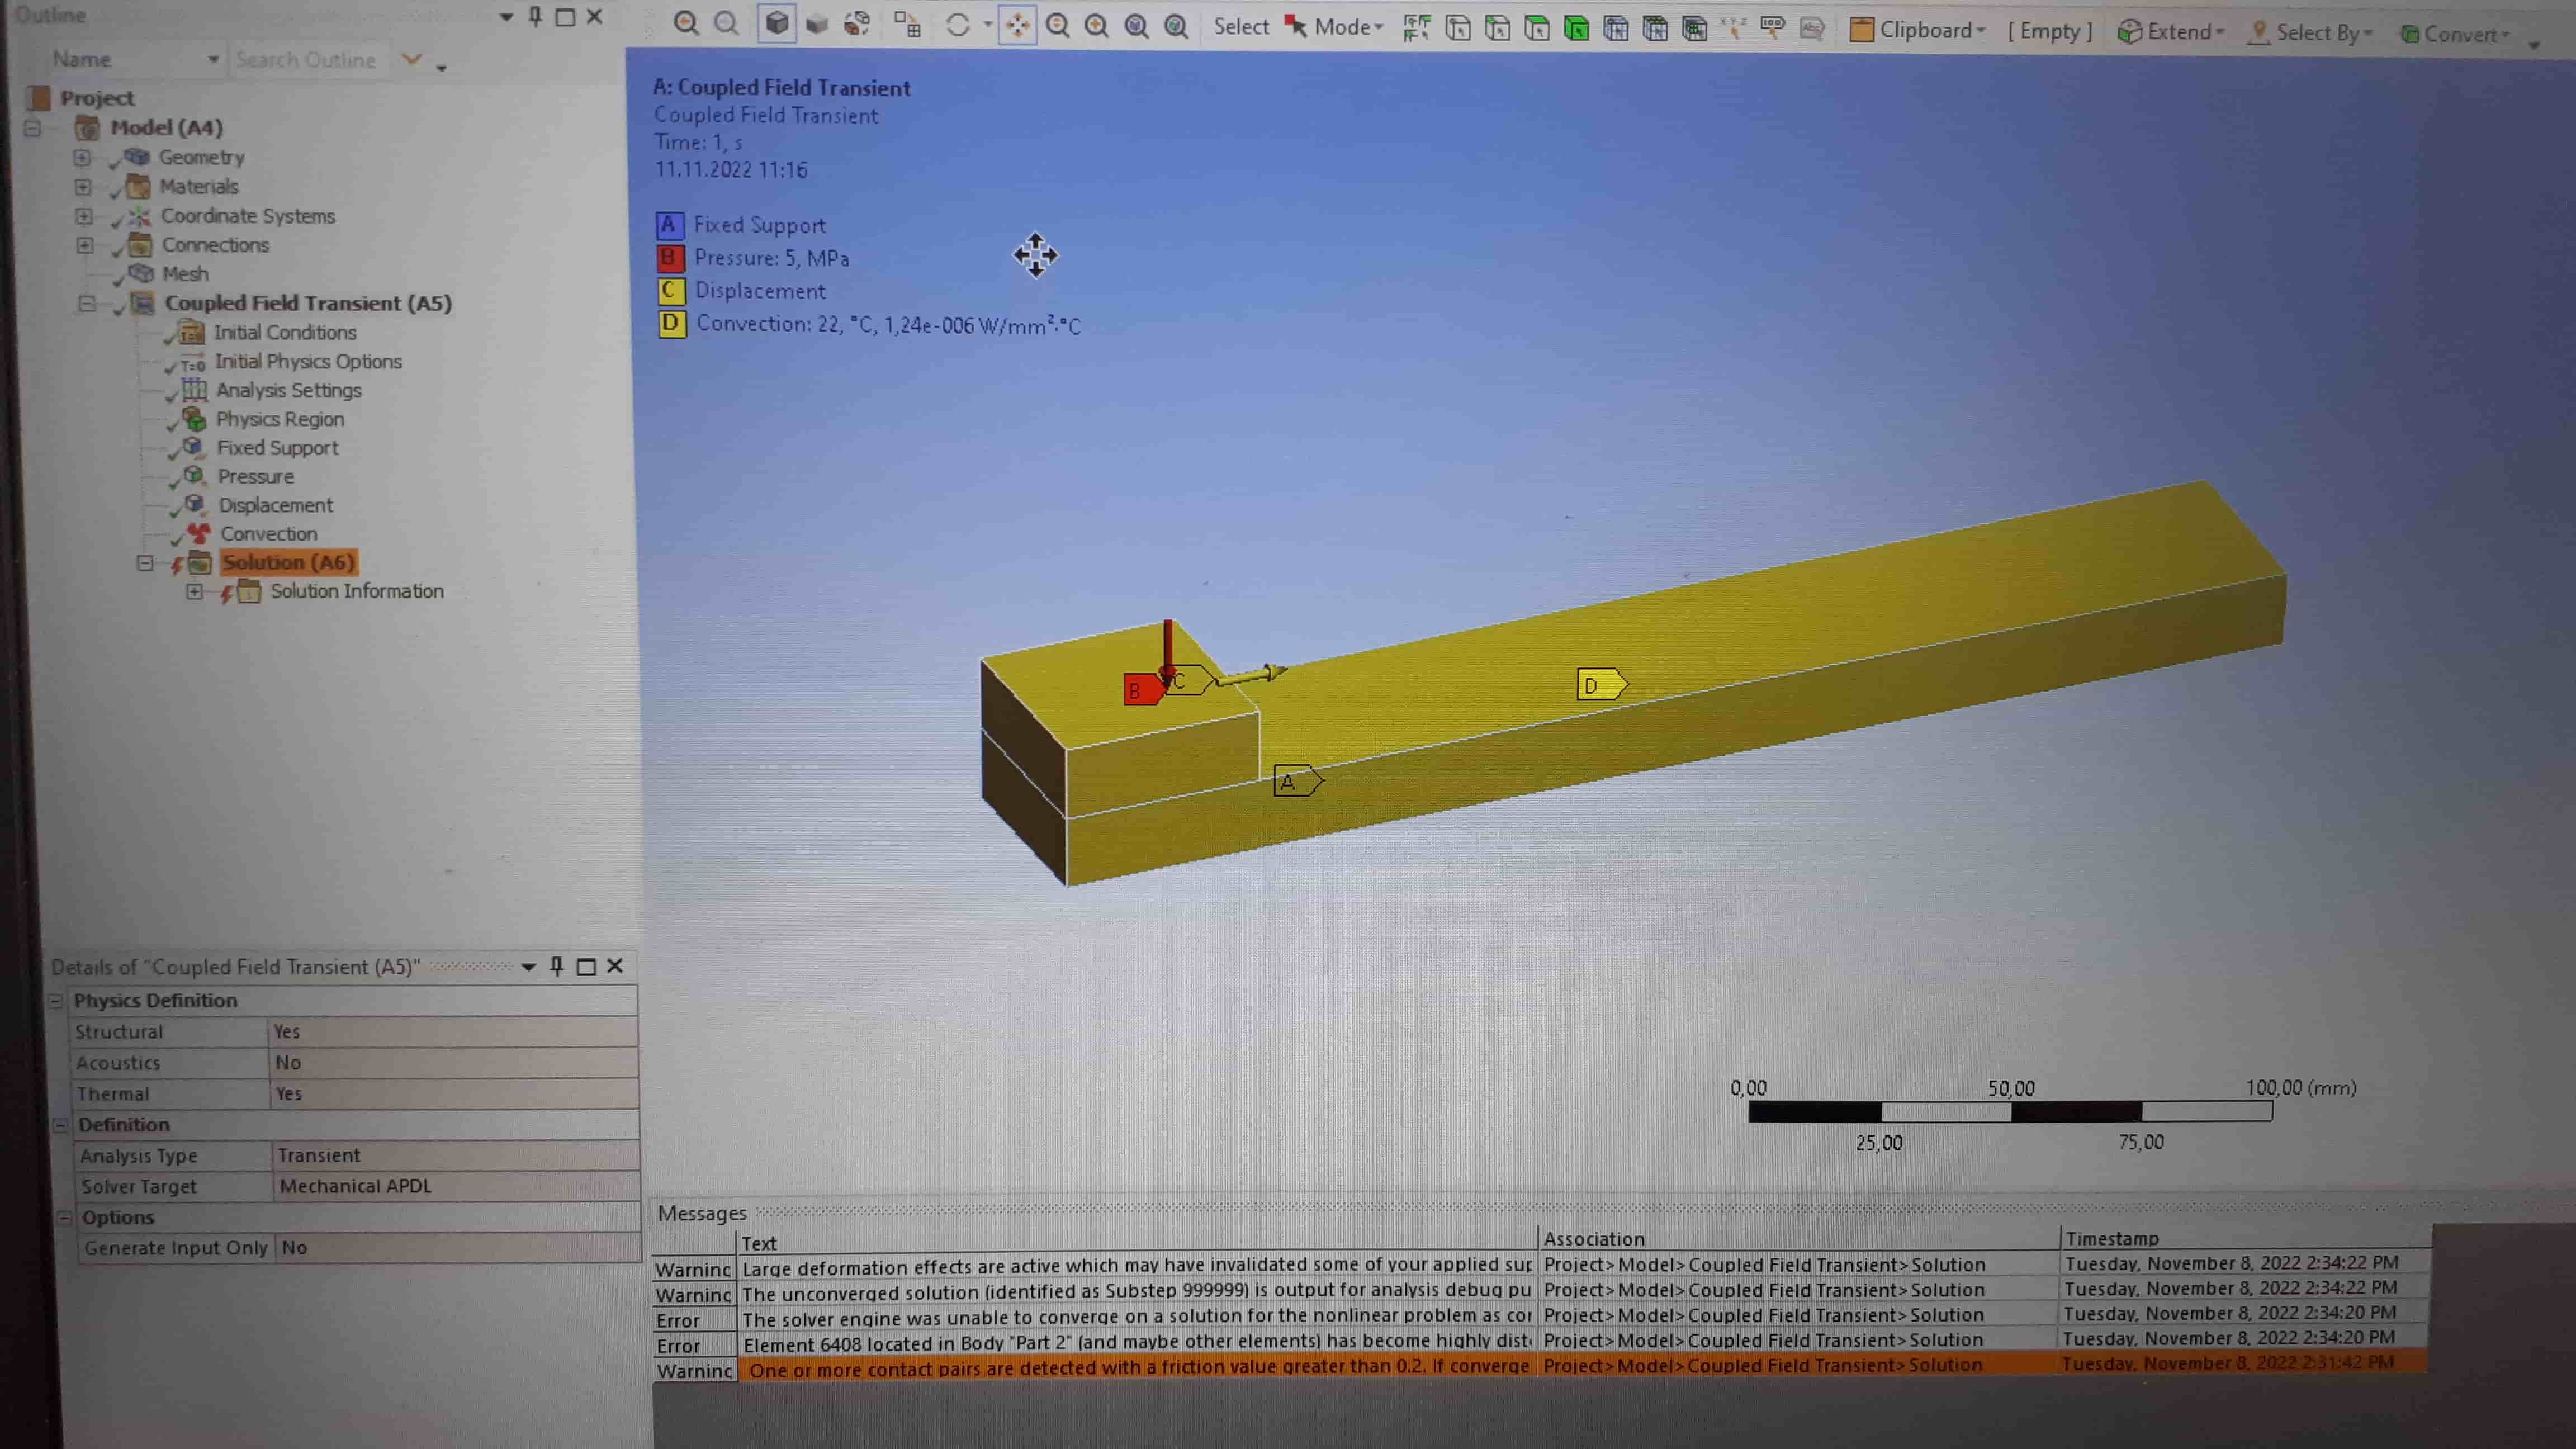Select the Zoom tool with up-down arrows
The width and height of the screenshot is (2576, 1449).
pyautogui.click(x=1058, y=26)
